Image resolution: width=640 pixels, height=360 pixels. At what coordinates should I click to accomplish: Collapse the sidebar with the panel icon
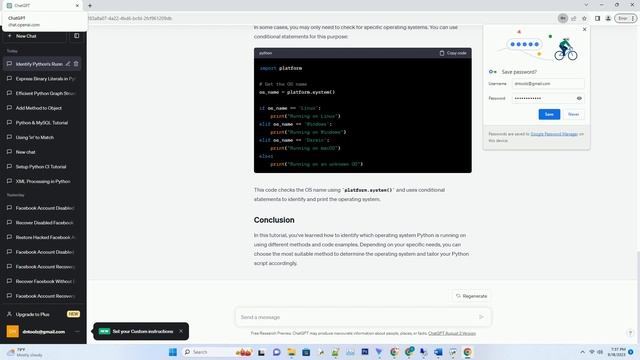[x=76, y=36]
